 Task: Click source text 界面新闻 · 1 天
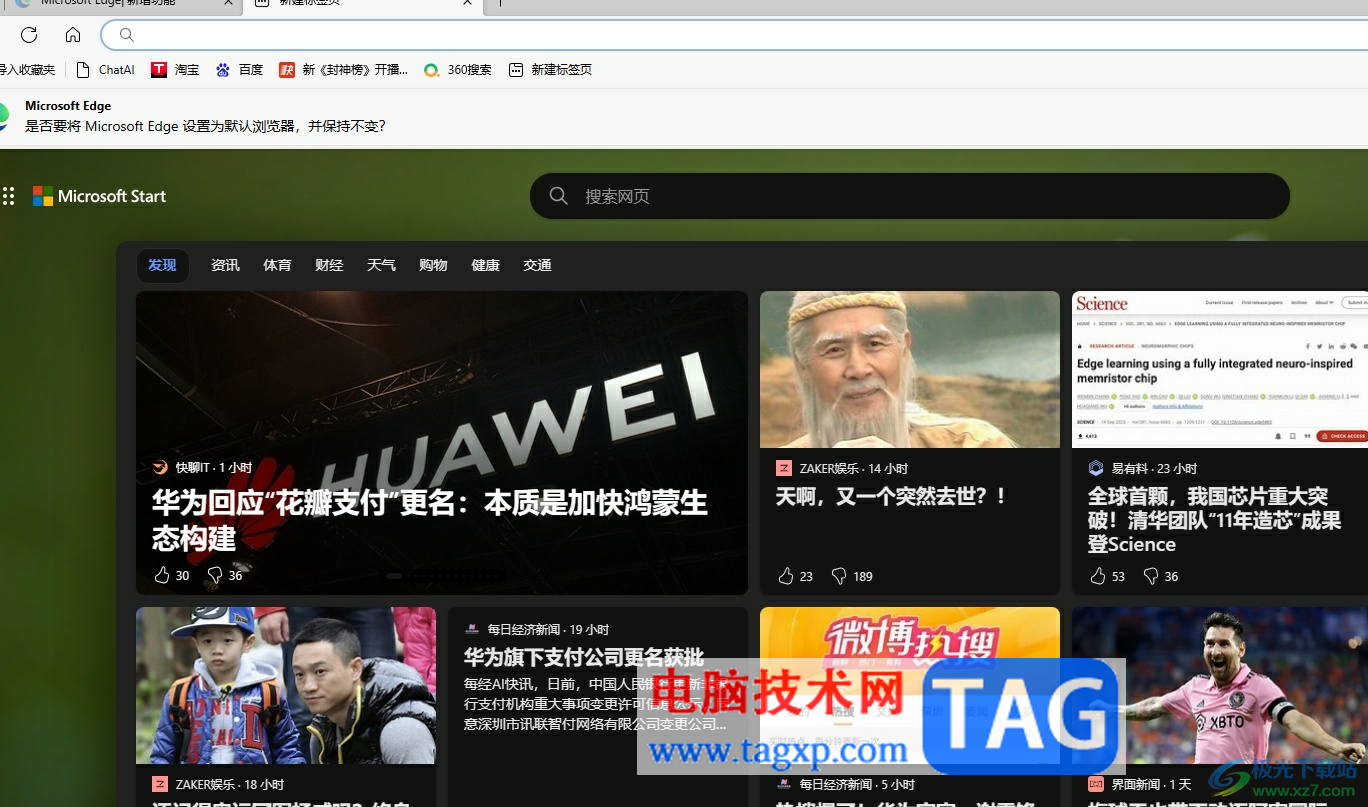1152,785
